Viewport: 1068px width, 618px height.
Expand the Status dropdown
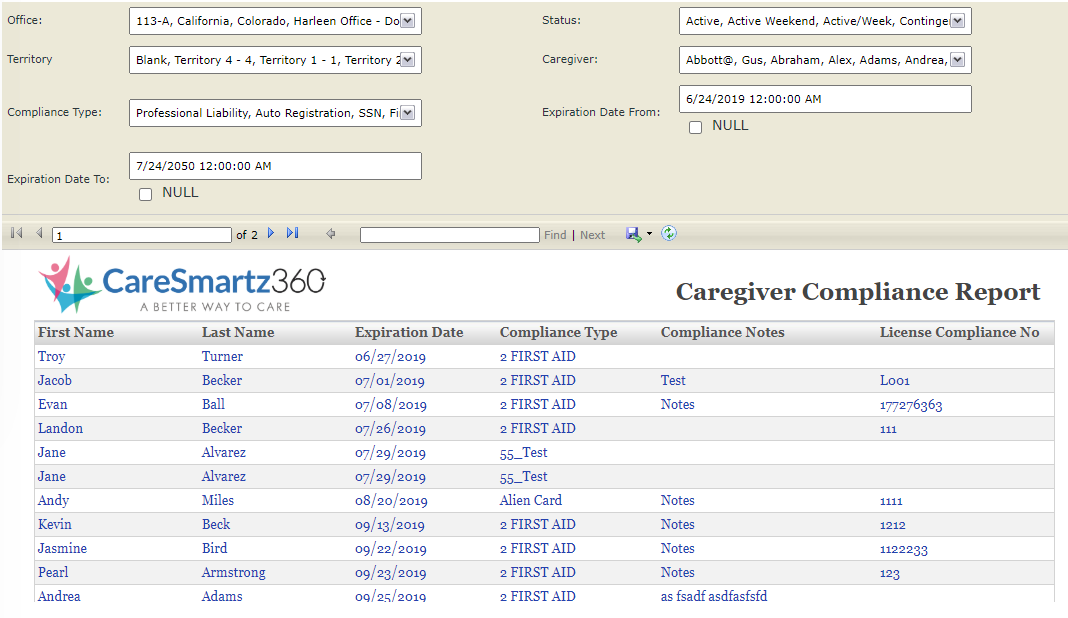point(957,21)
